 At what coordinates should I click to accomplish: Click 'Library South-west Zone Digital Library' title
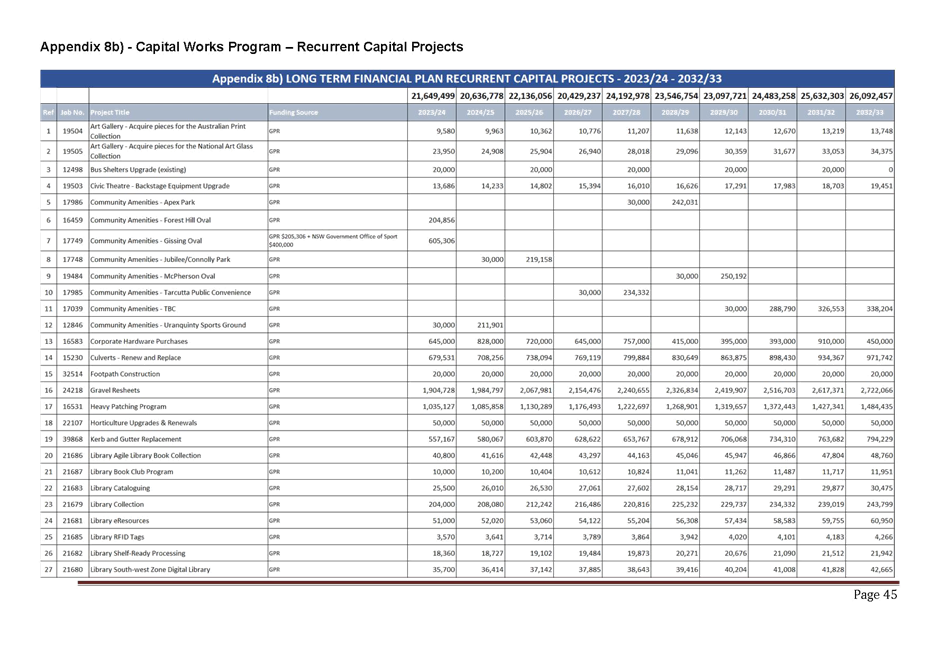tap(150, 570)
